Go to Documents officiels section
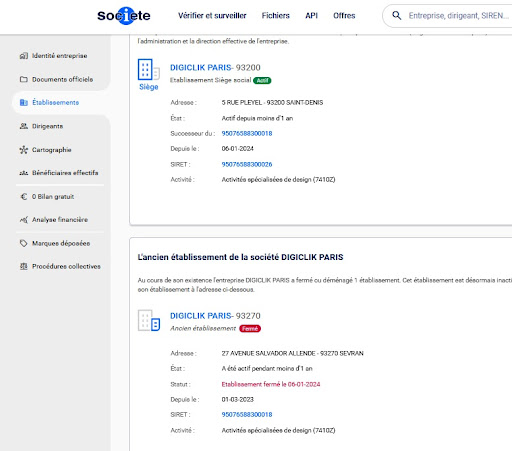The height and width of the screenshot is (451, 512). pos(62,79)
